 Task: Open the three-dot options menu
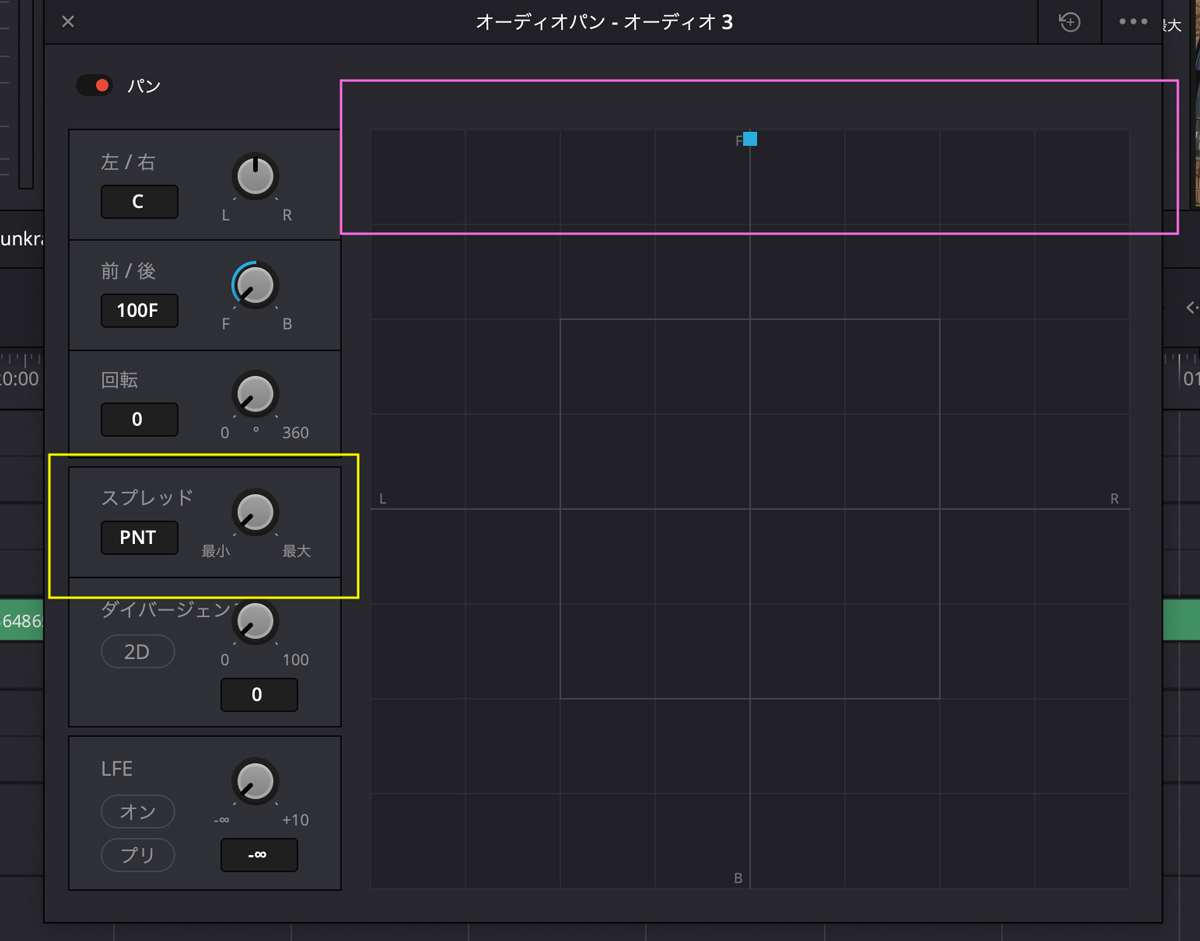pos(1133,22)
